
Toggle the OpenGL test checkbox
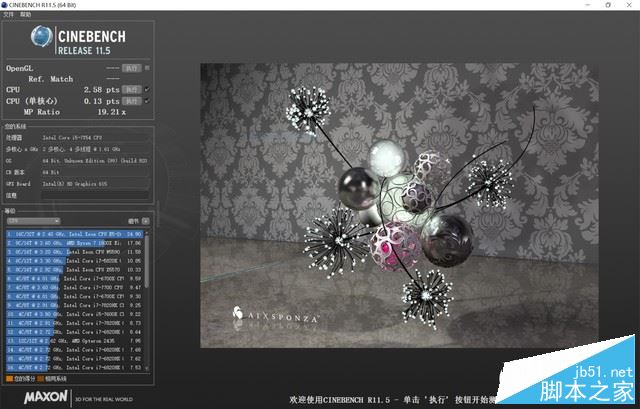point(147,68)
